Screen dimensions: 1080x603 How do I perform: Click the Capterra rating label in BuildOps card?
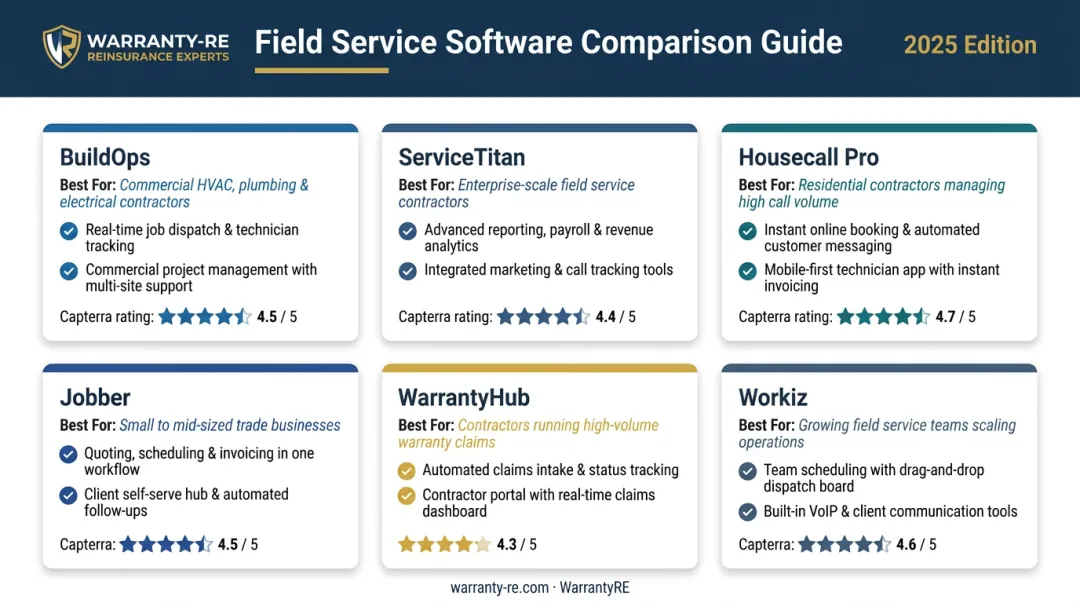[107, 317]
